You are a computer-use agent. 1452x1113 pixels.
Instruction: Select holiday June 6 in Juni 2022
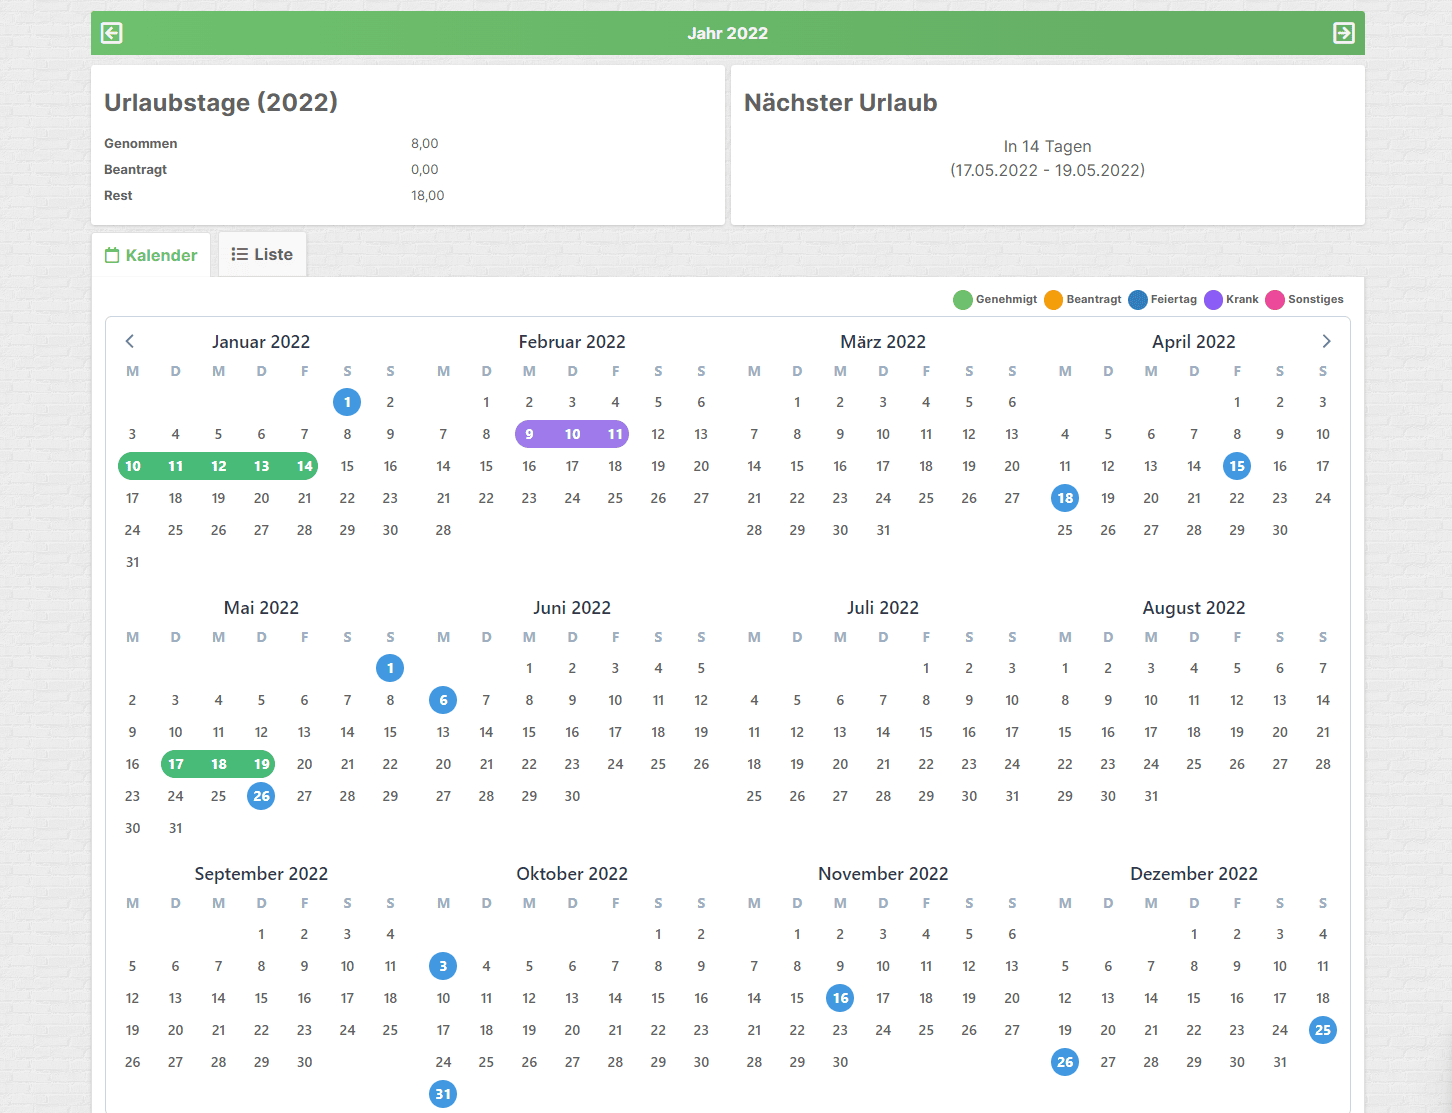click(x=443, y=700)
